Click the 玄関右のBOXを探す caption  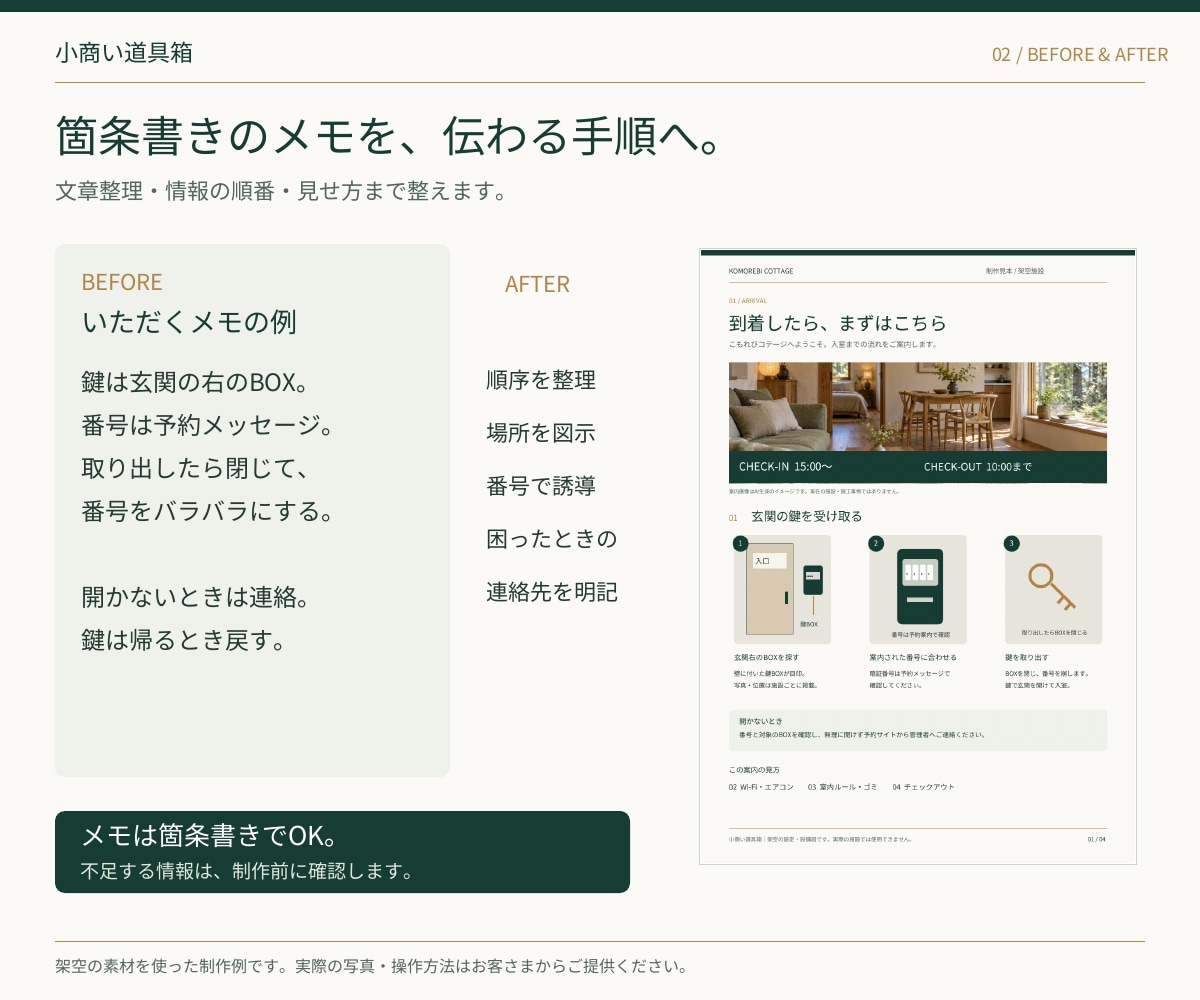(x=766, y=657)
